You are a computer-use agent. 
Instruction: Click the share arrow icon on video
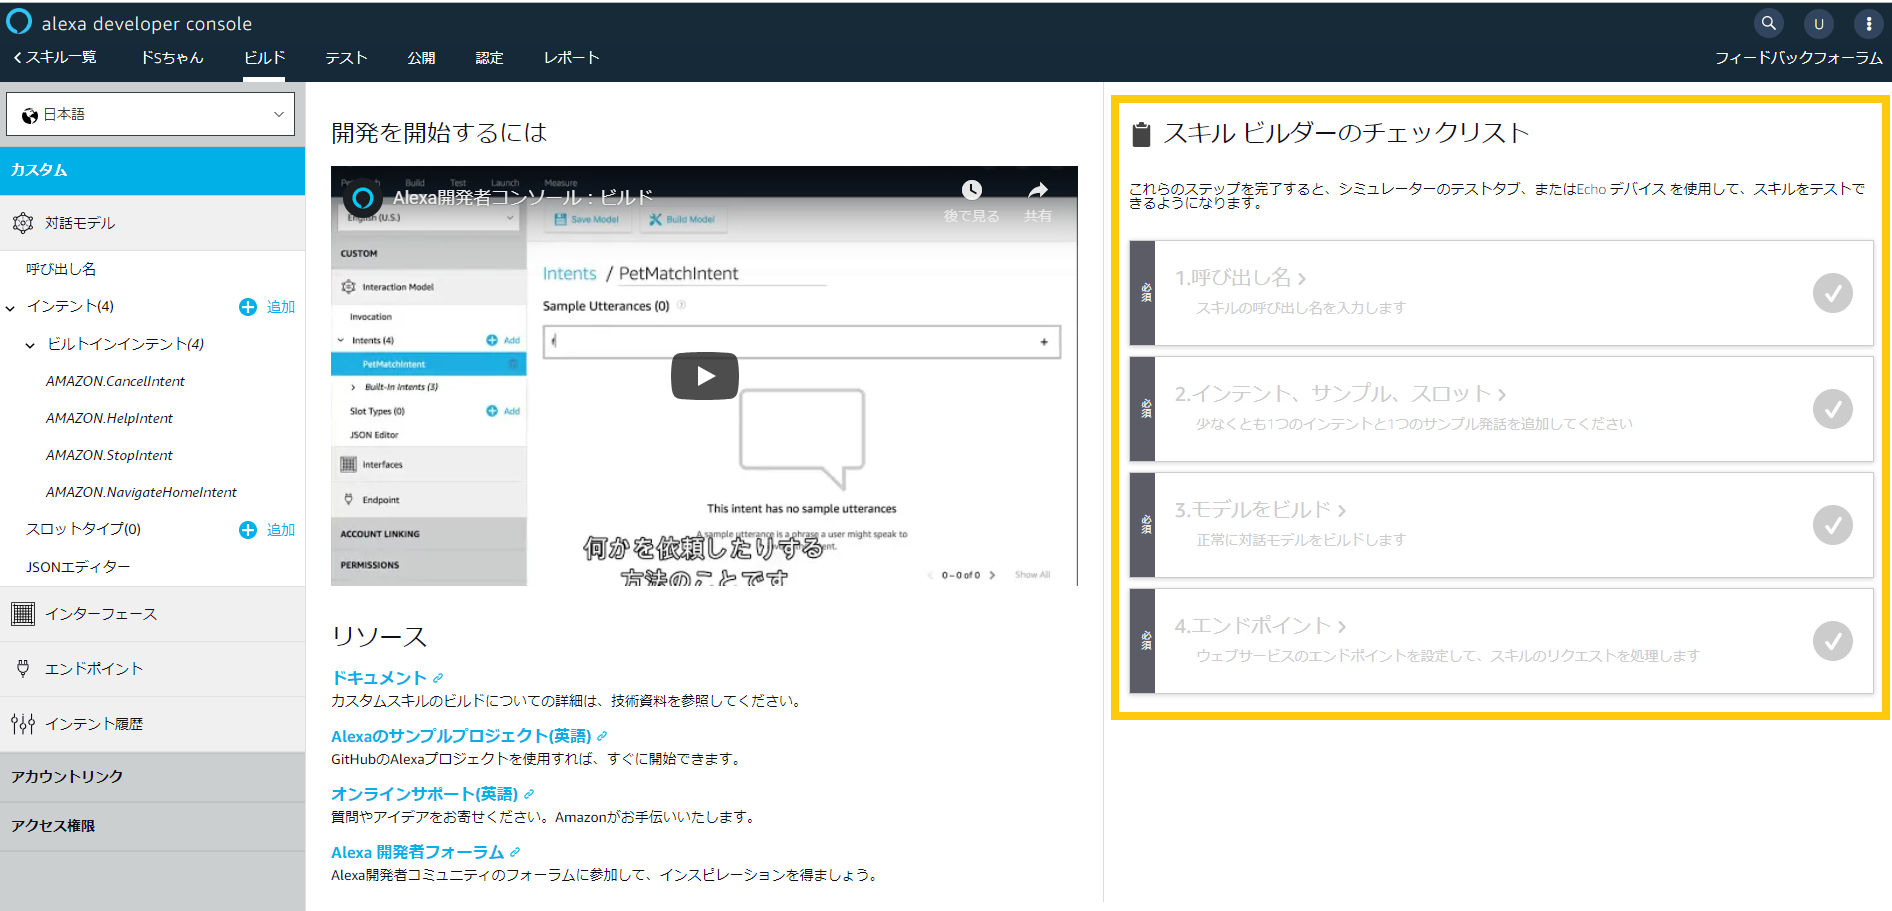point(1038,190)
